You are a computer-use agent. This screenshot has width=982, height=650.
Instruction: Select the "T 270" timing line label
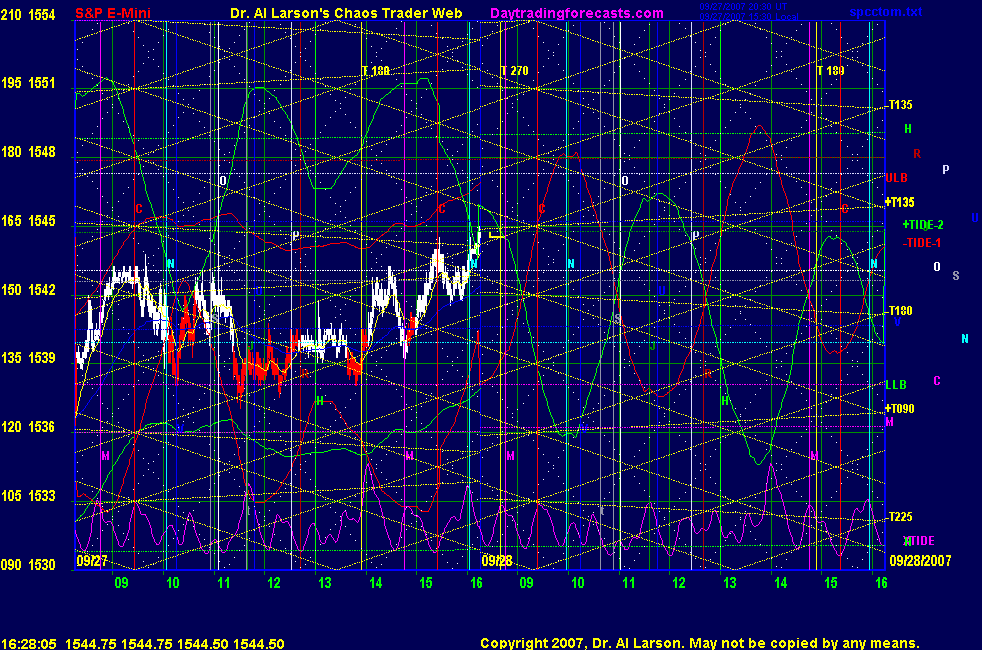(515, 71)
